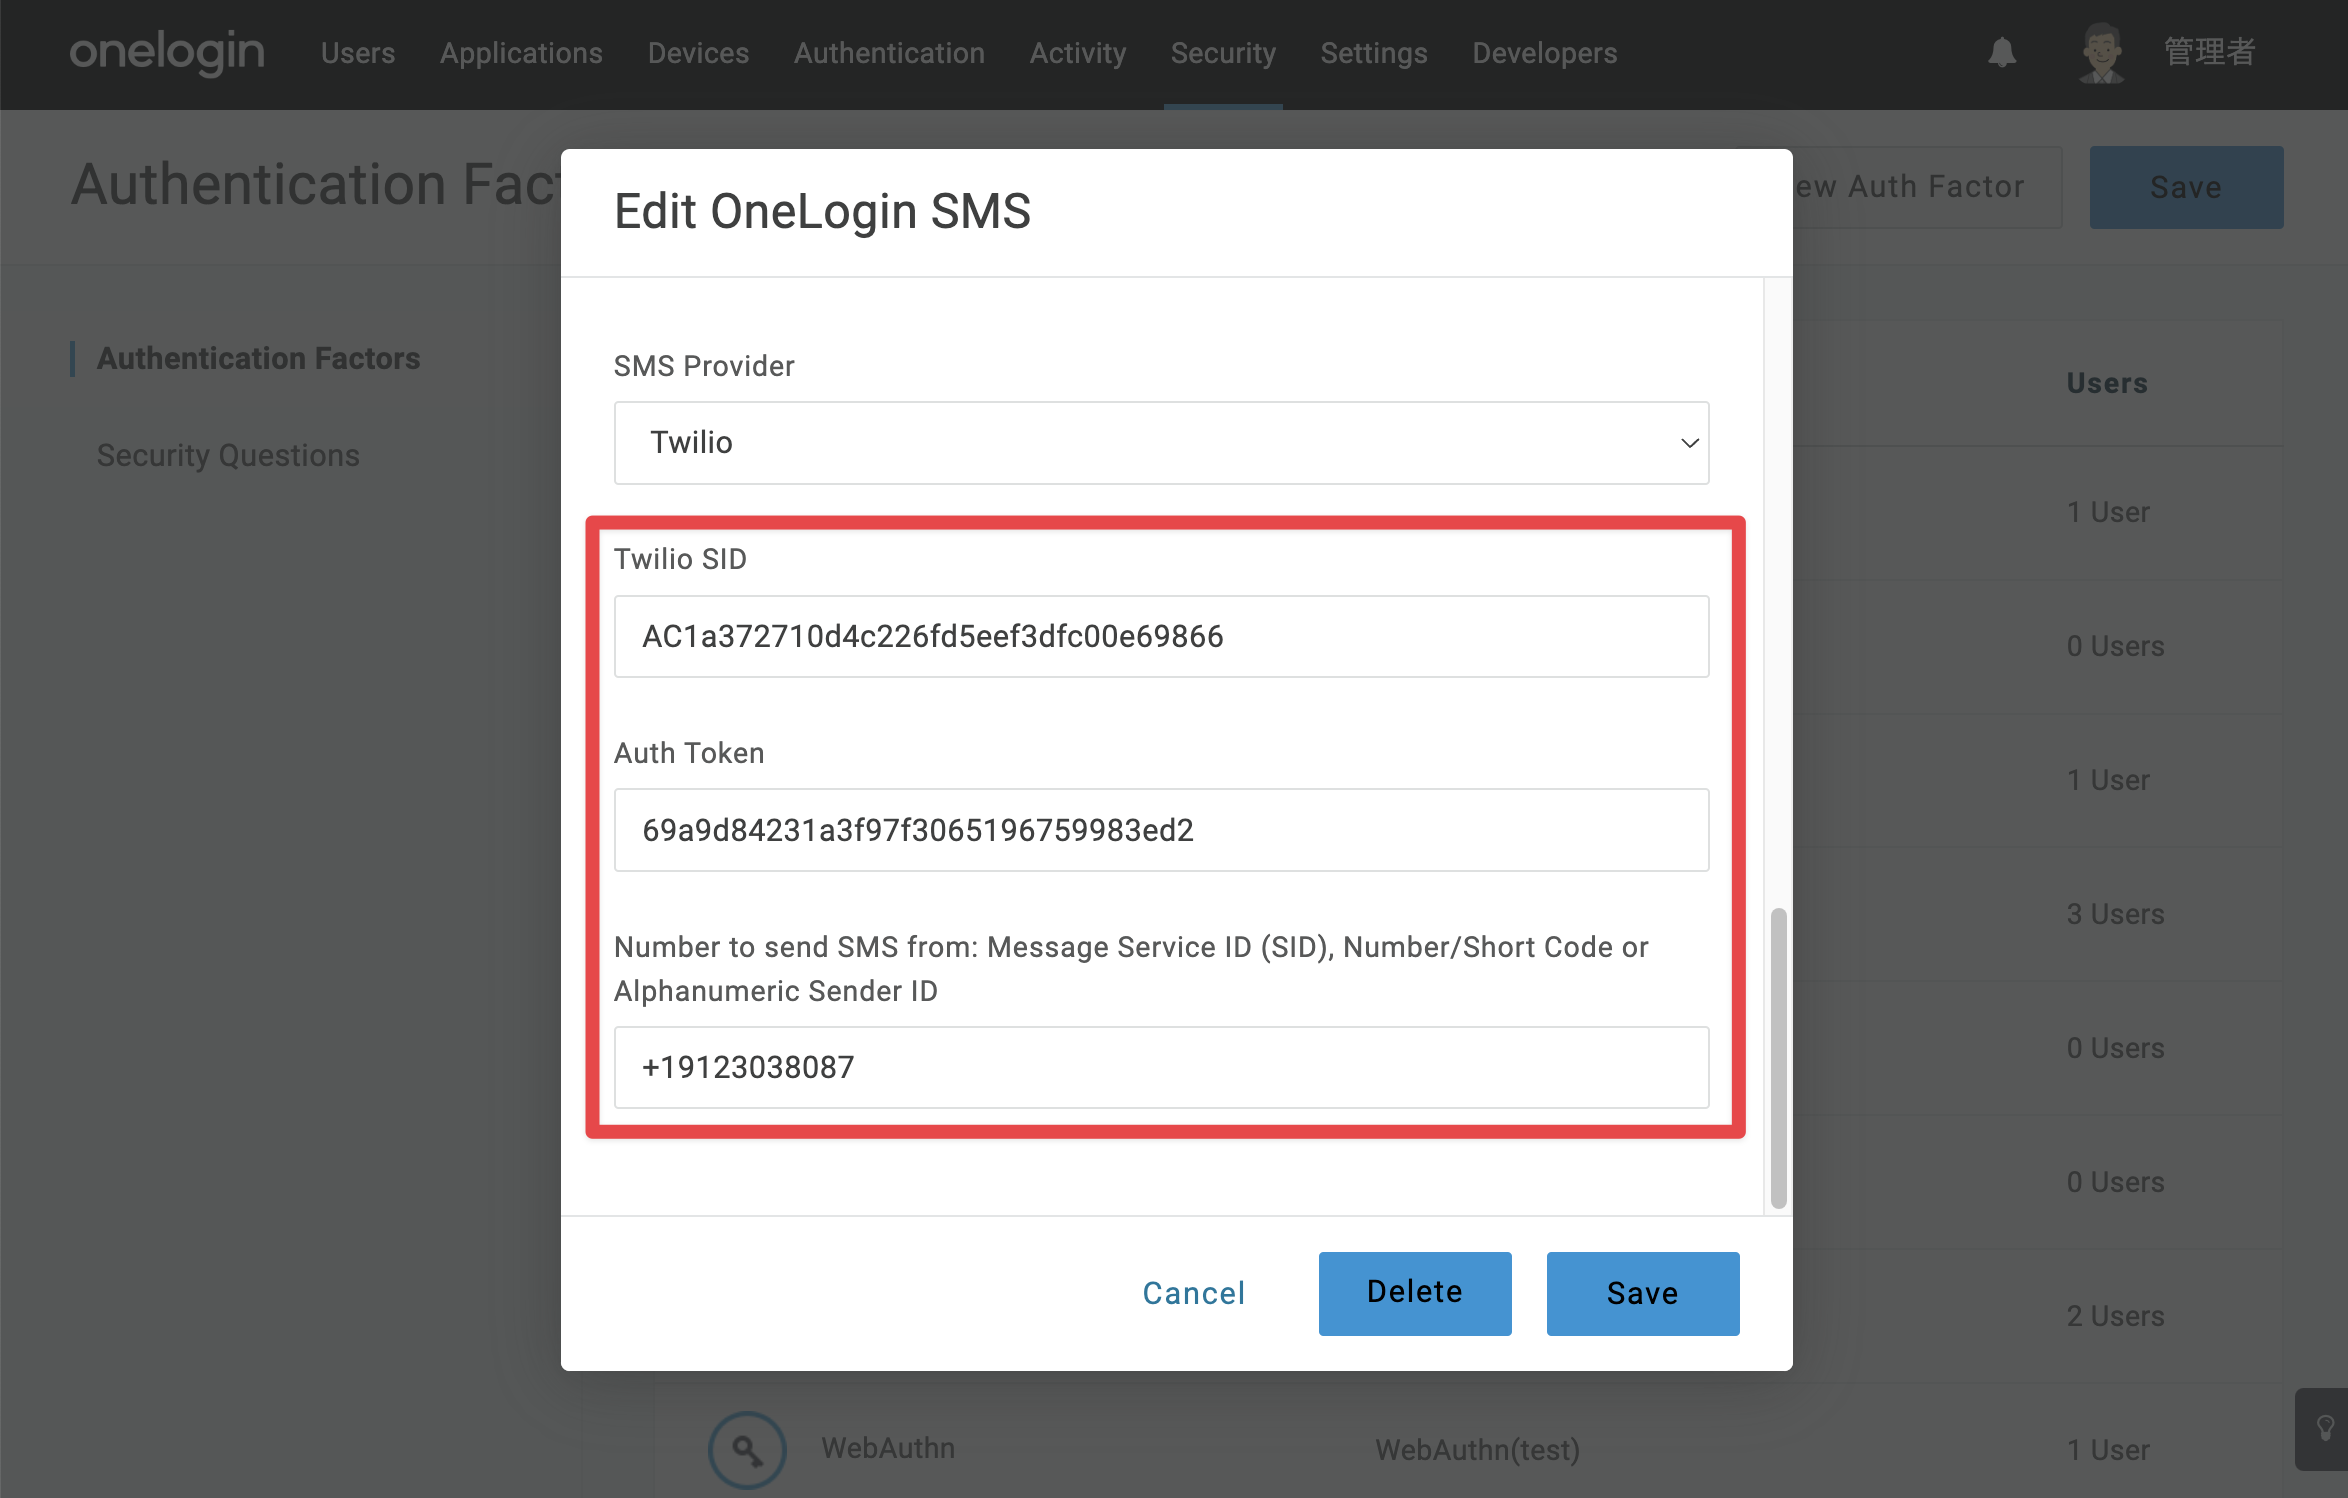This screenshot has width=2348, height=1498.
Task: Open the Users menu
Action: click(x=358, y=52)
